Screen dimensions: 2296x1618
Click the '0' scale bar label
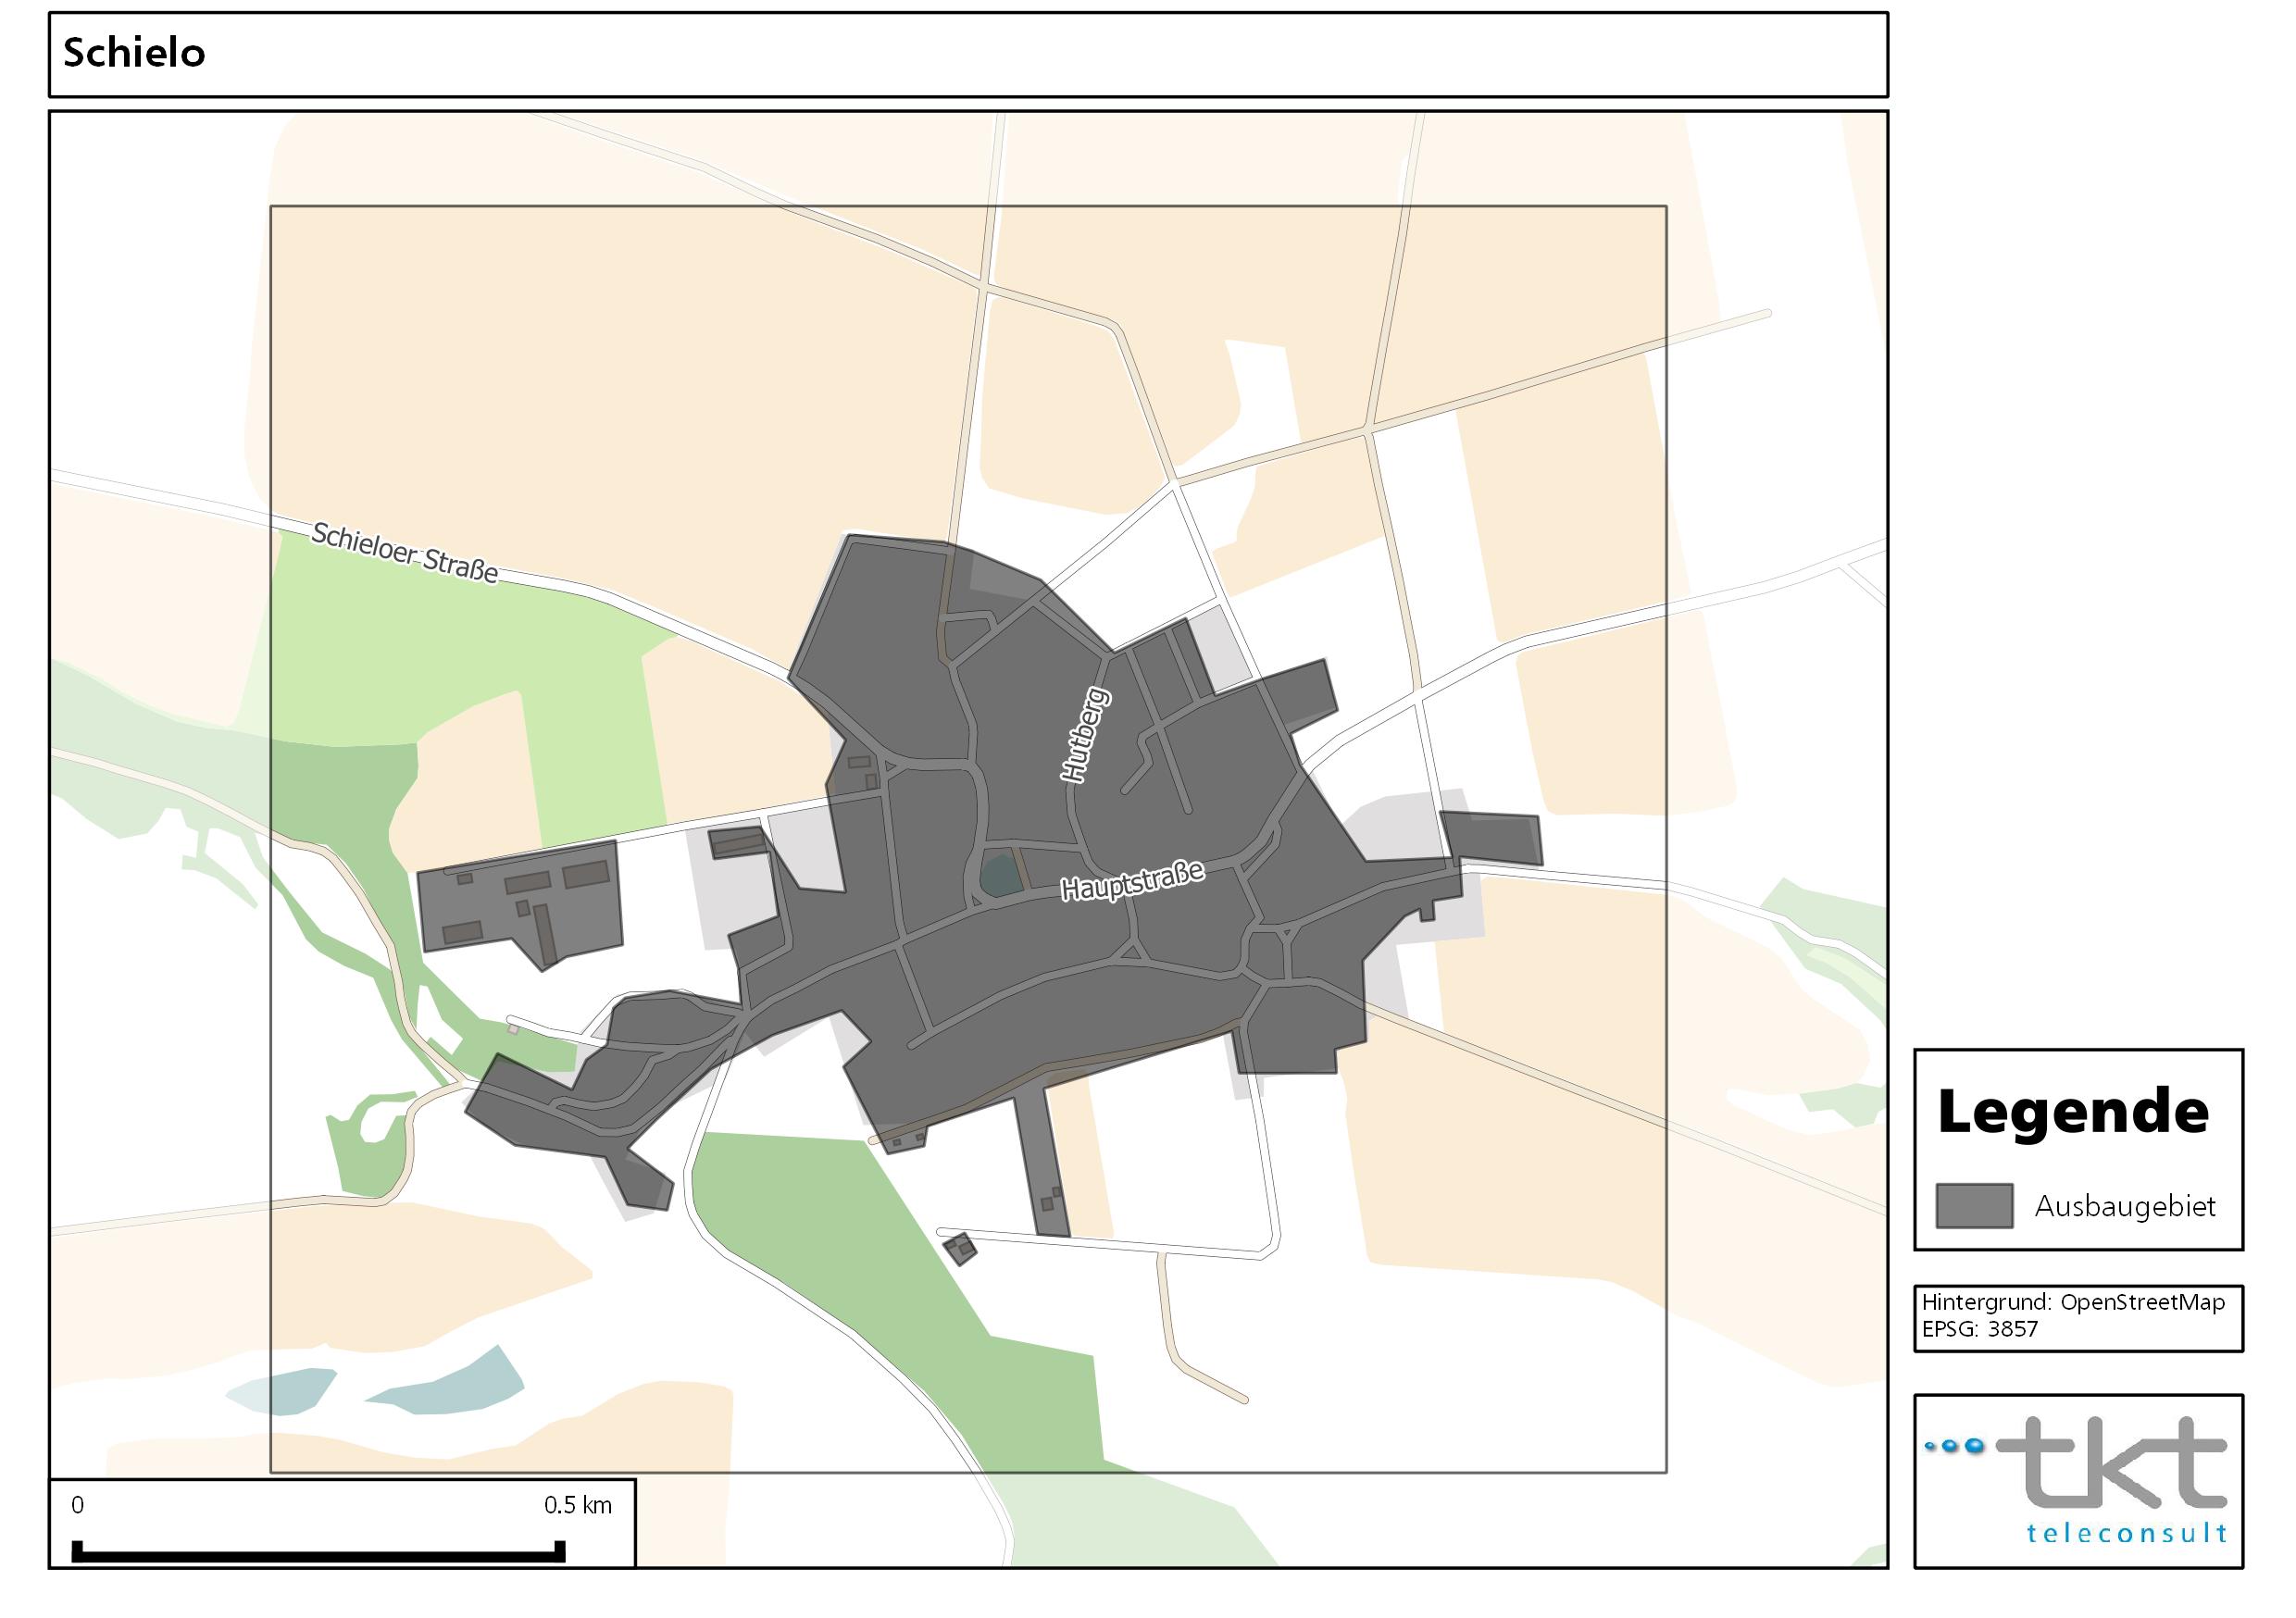[x=78, y=1505]
